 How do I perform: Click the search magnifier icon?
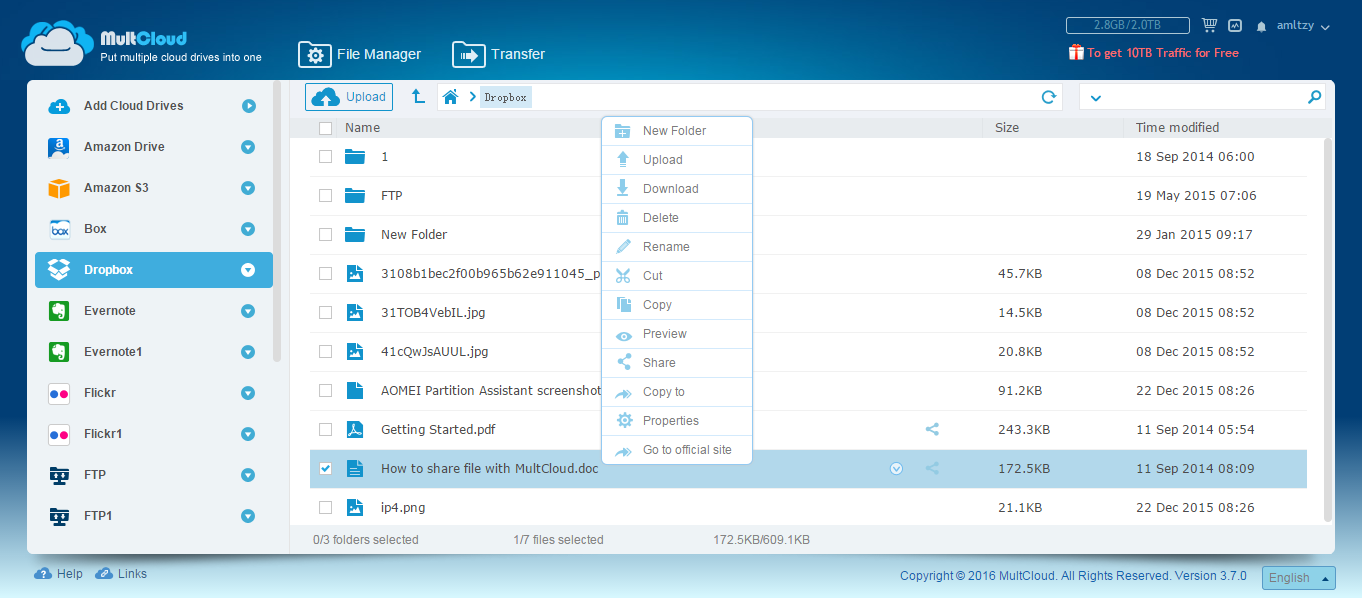tap(1314, 97)
